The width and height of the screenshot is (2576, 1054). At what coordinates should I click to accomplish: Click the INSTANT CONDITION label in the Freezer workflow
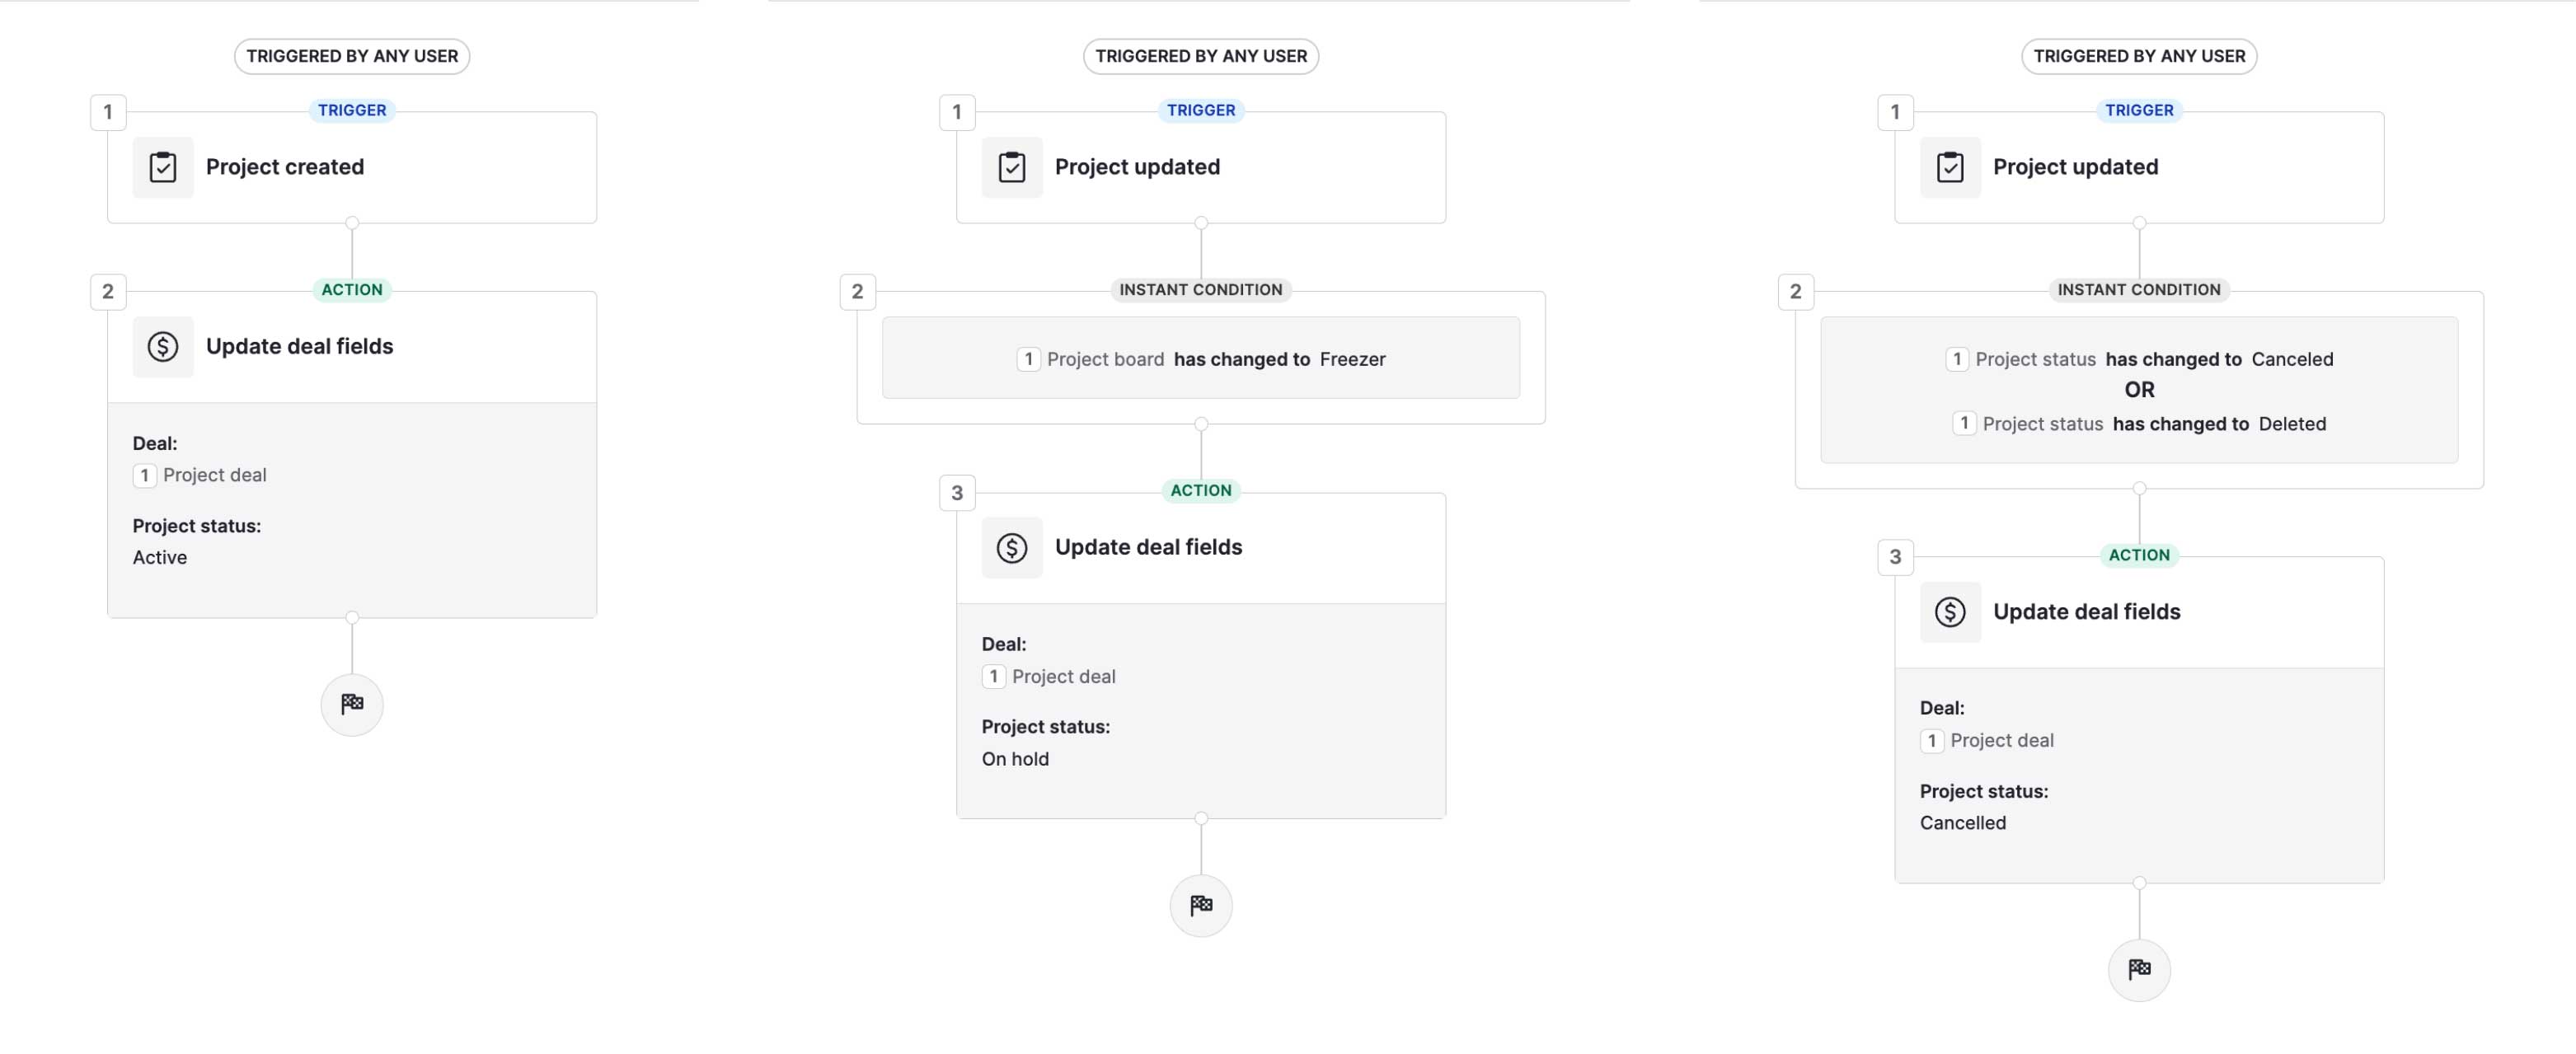[x=1200, y=290]
